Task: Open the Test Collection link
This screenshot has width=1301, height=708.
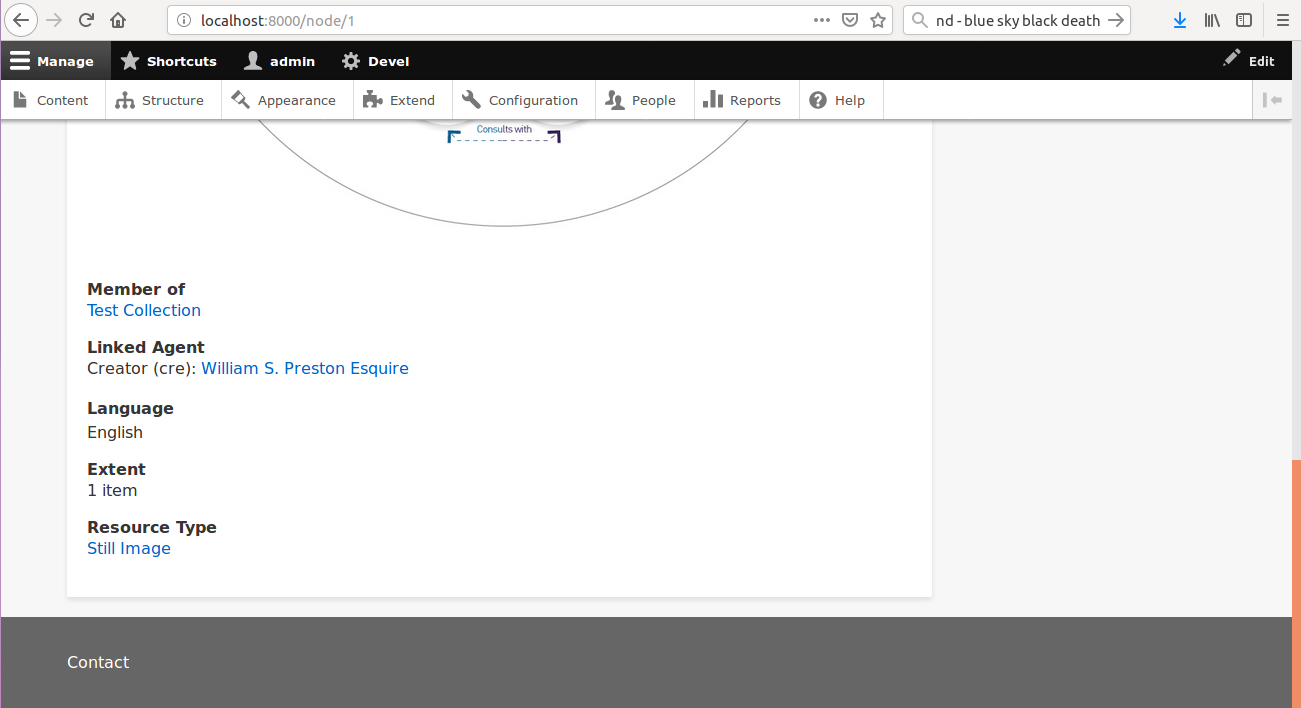Action: (x=144, y=310)
